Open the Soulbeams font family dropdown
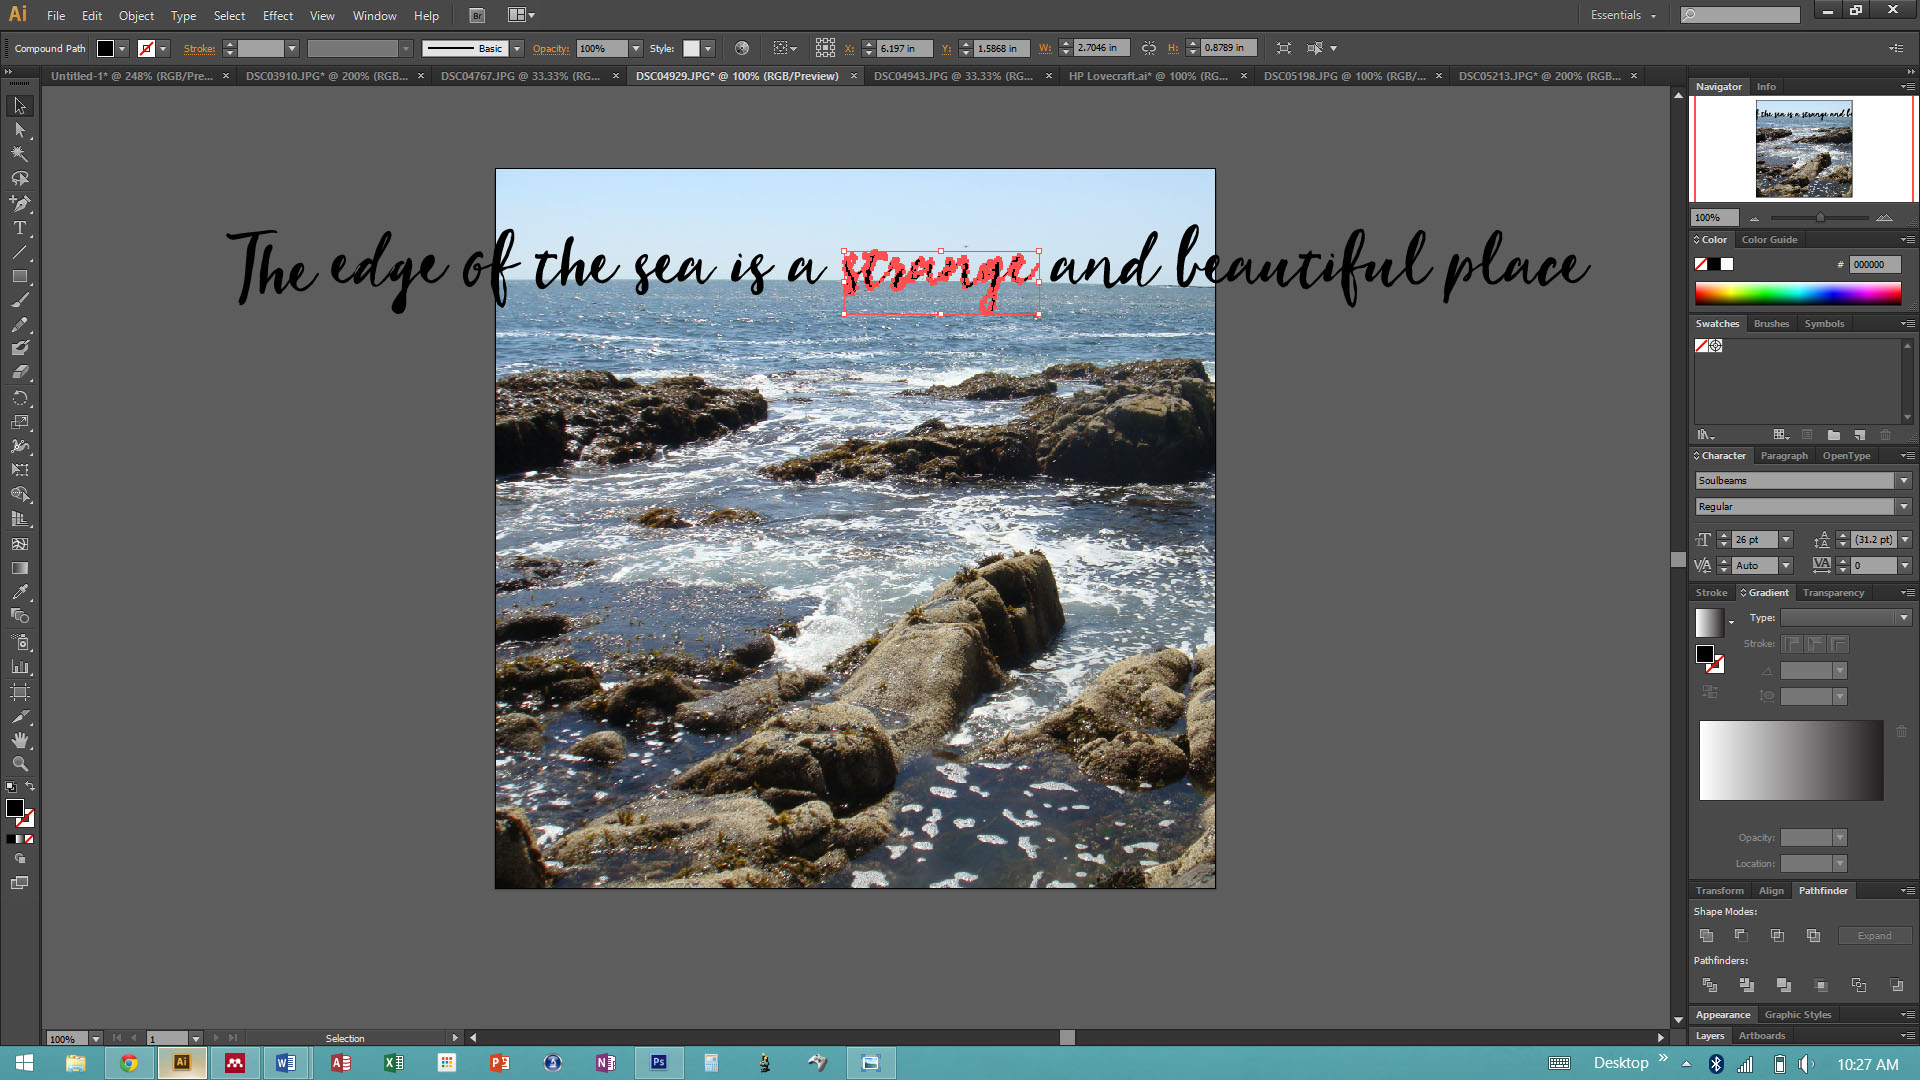The width and height of the screenshot is (1920, 1080). (x=1904, y=481)
